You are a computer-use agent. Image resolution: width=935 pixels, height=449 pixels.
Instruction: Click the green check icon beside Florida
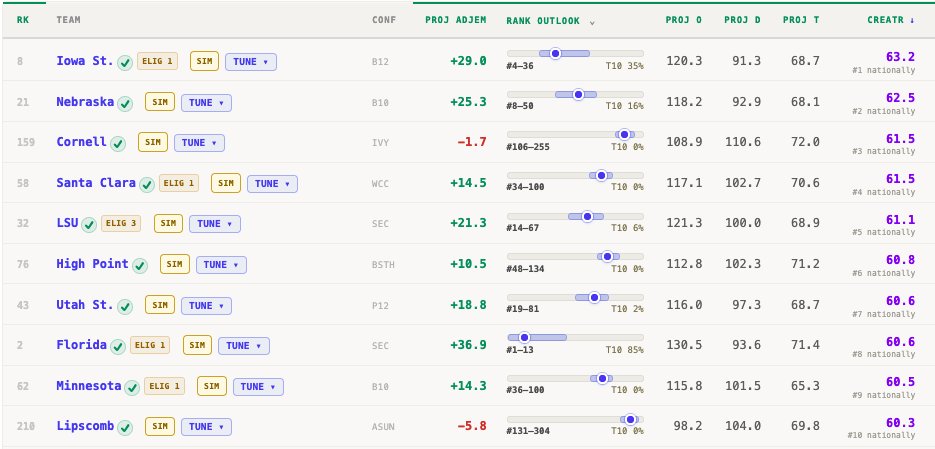(x=118, y=346)
